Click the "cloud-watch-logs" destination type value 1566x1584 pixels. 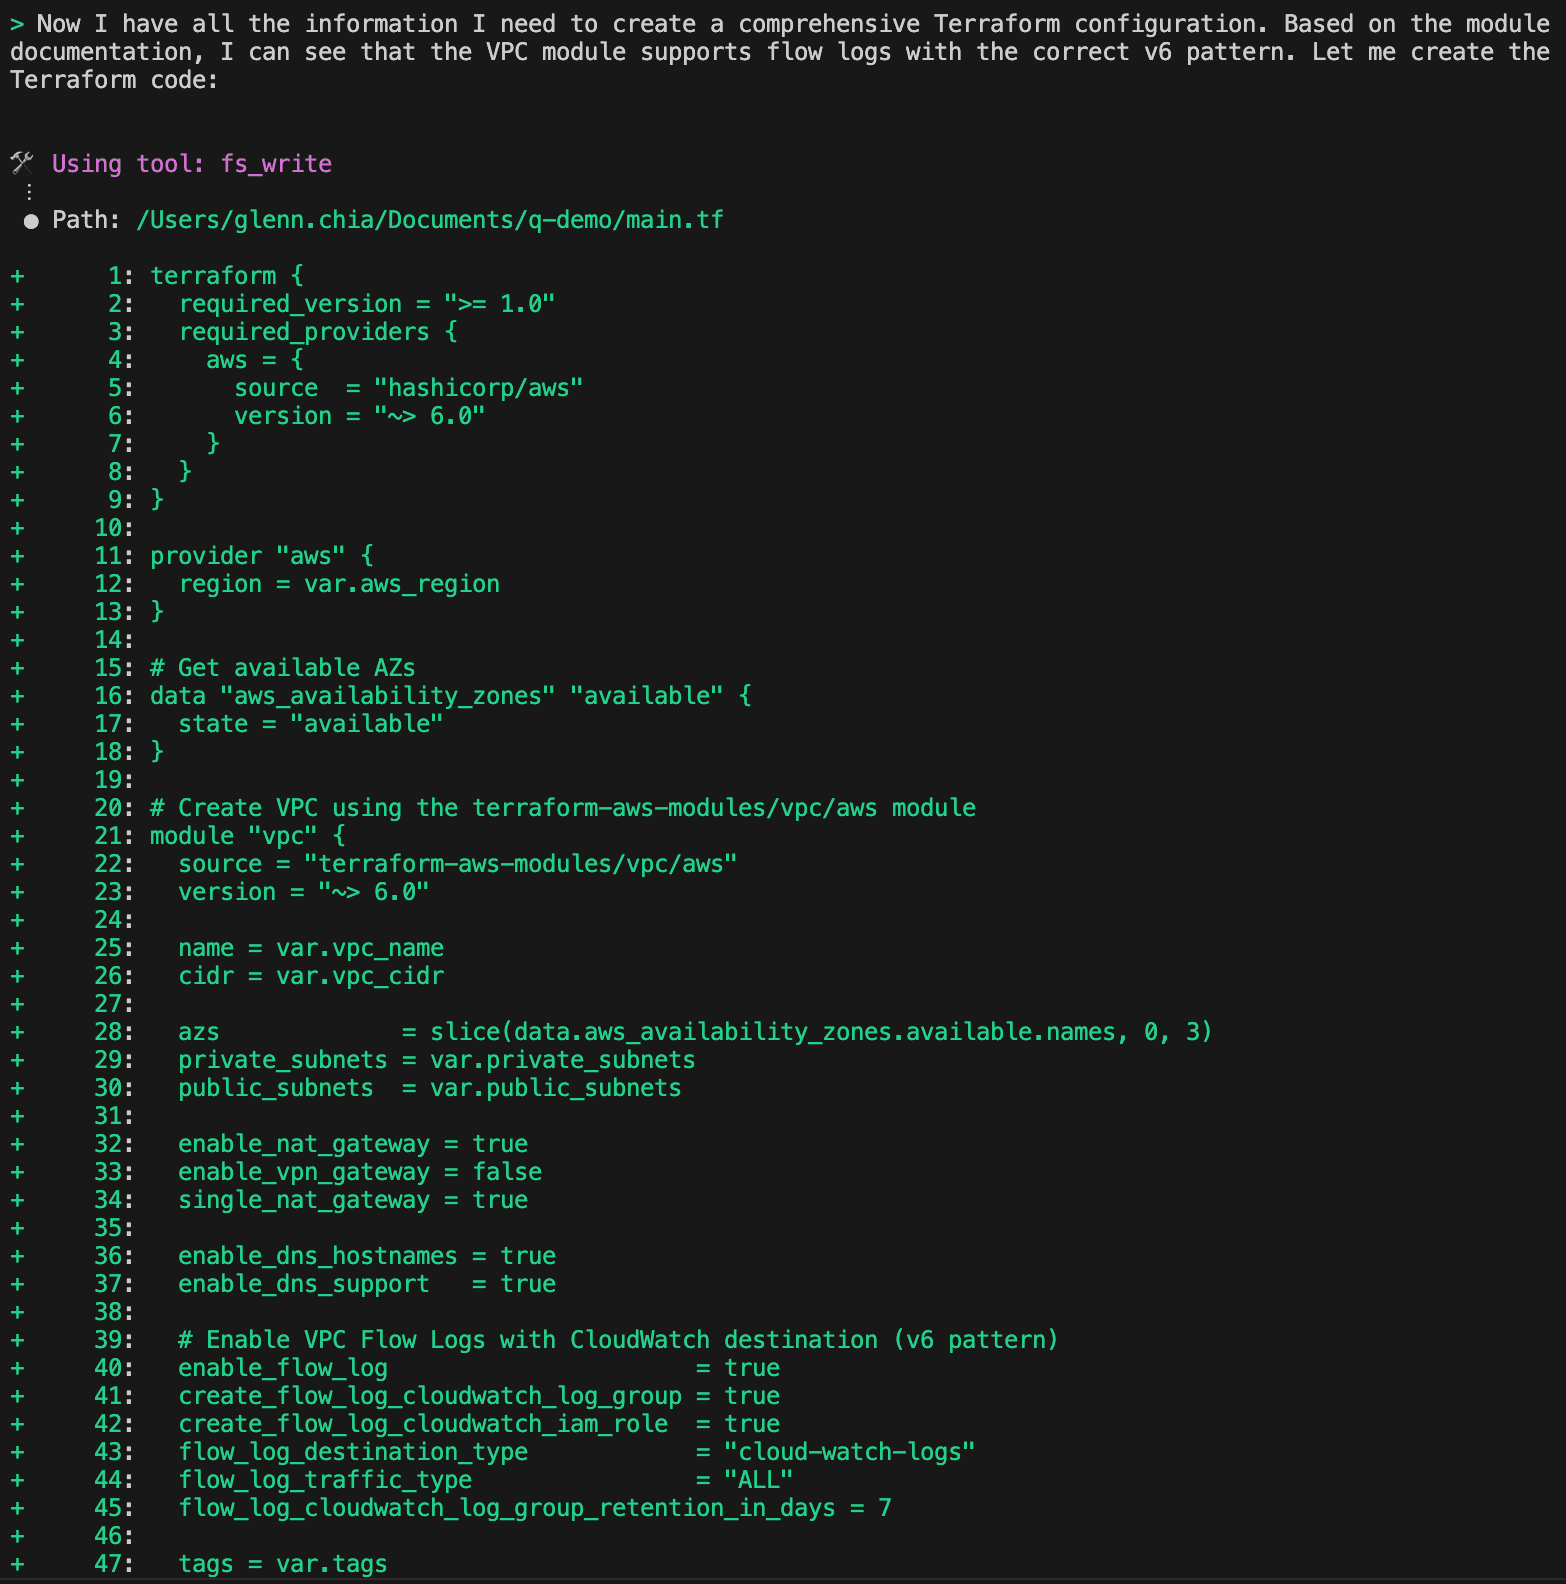click(x=849, y=1452)
